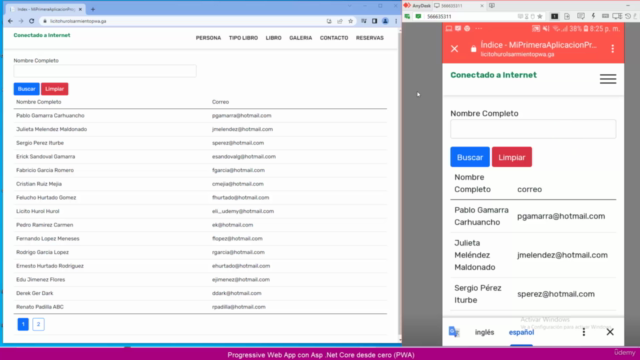
Task: Tap email pgamarra@hotmail.com in mobile view
Action: 561,216
